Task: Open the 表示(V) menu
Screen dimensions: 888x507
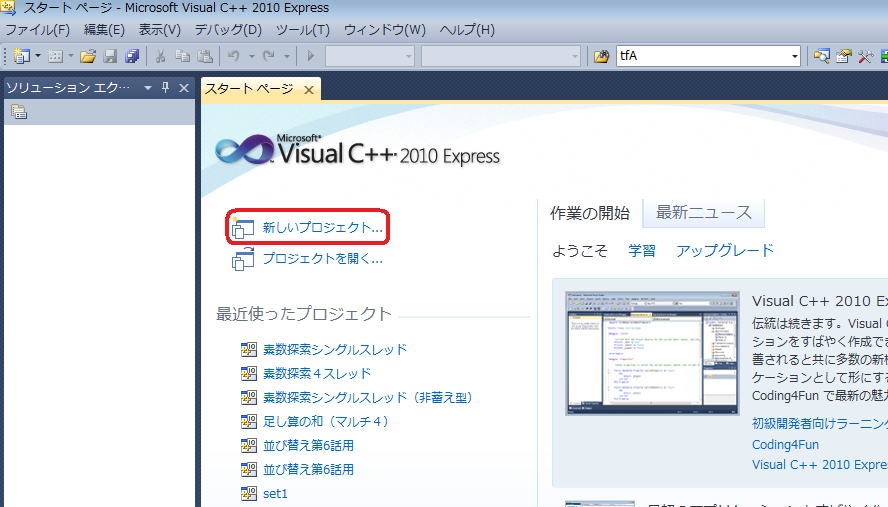Action: coord(160,30)
